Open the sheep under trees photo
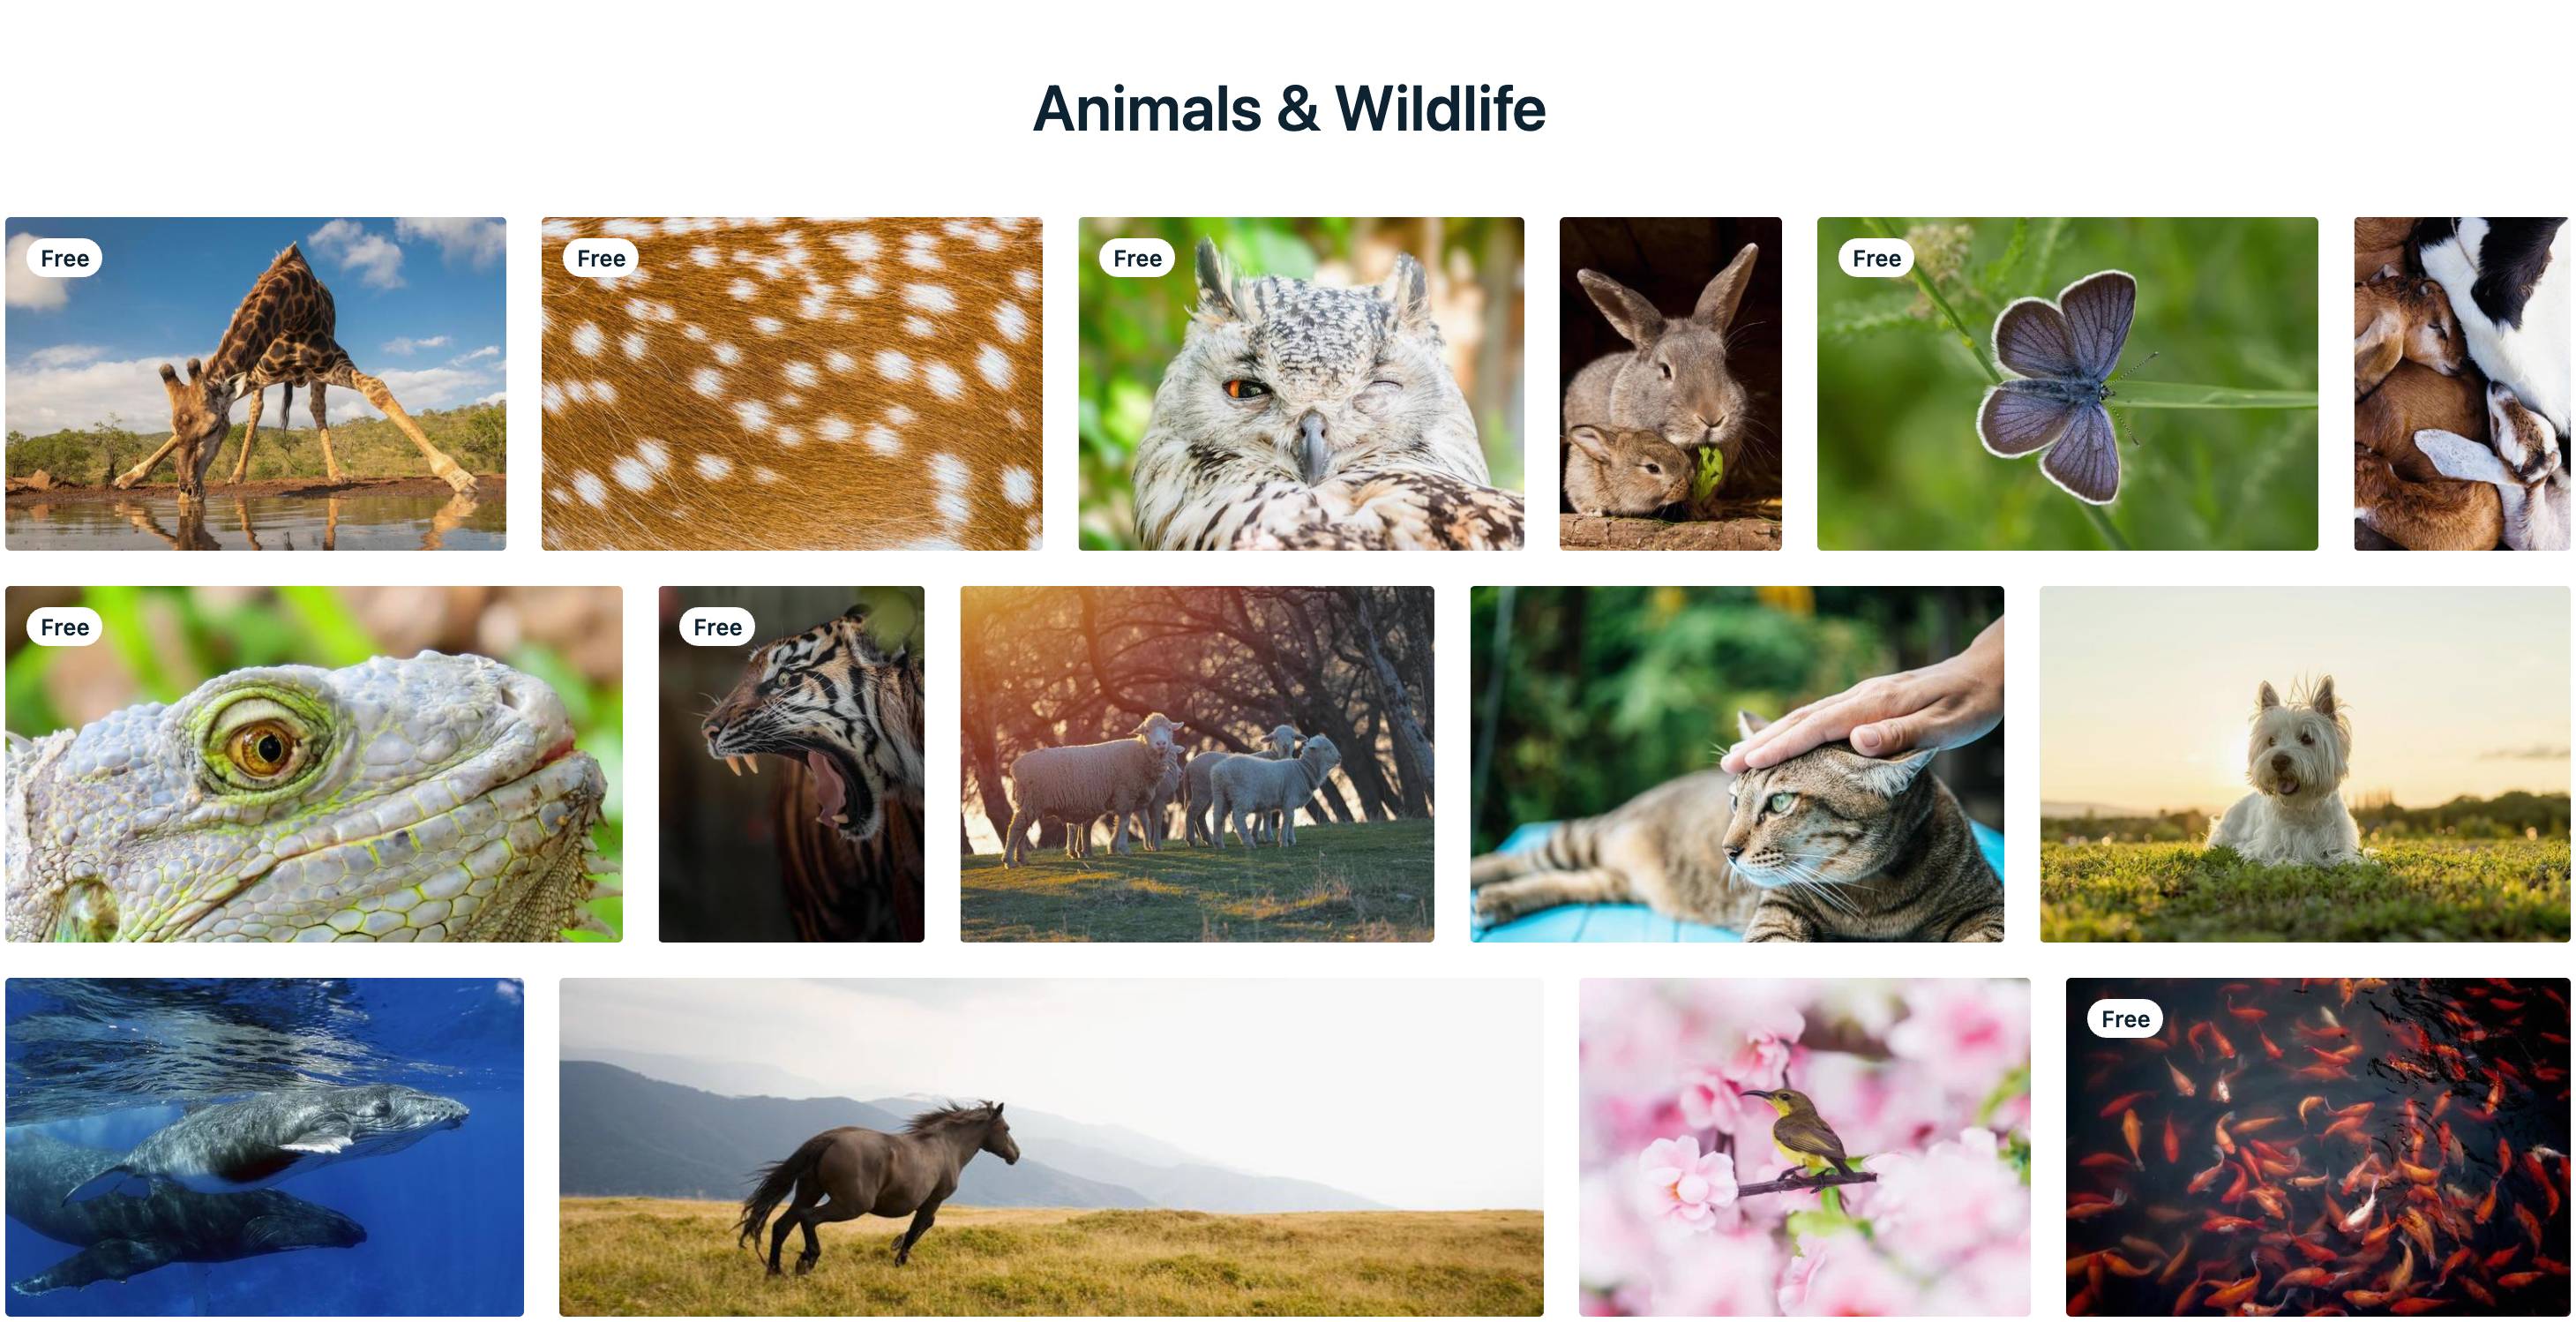 (x=1196, y=763)
